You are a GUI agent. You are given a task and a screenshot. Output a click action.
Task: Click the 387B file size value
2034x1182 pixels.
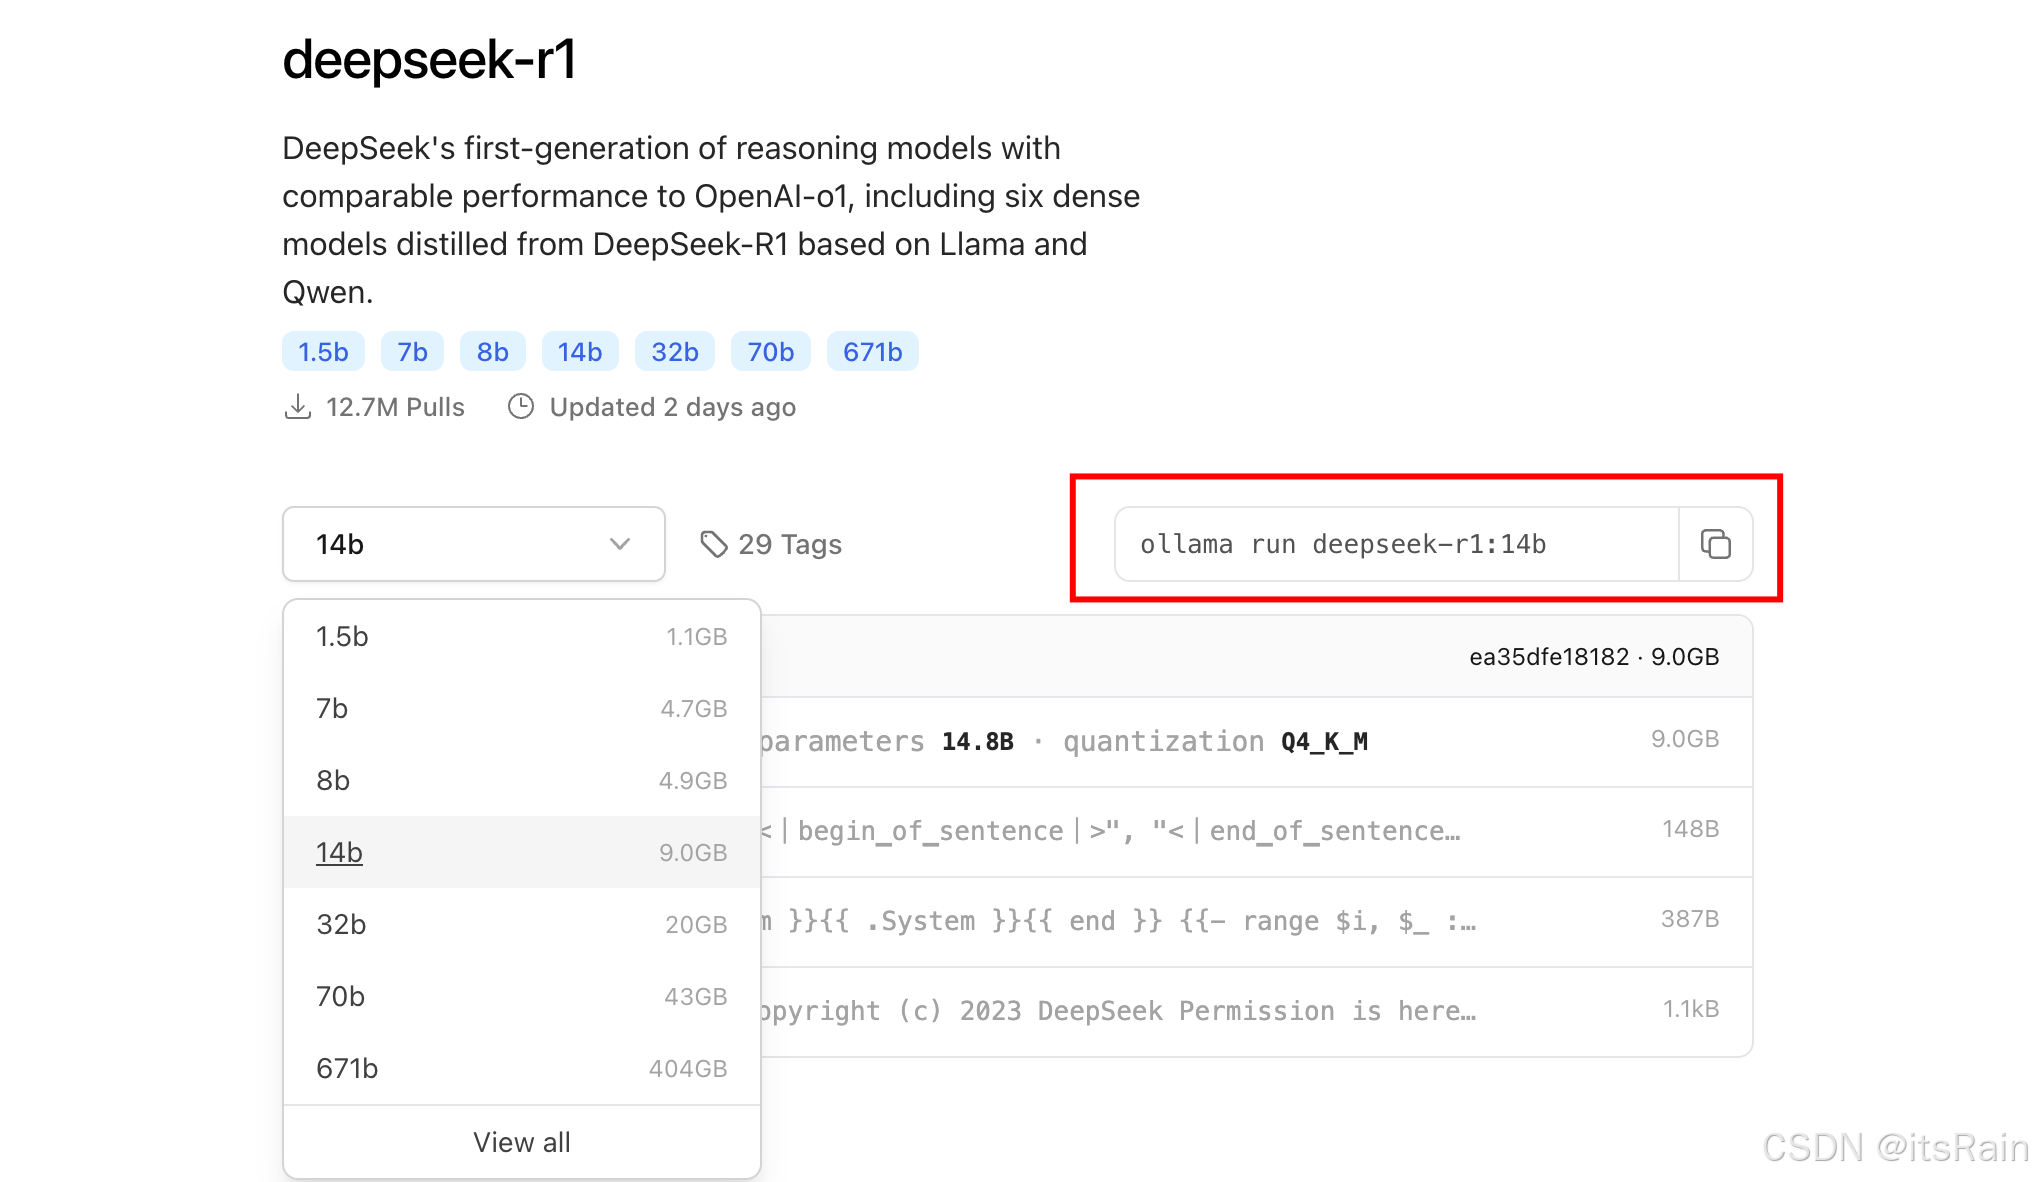point(1690,919)
